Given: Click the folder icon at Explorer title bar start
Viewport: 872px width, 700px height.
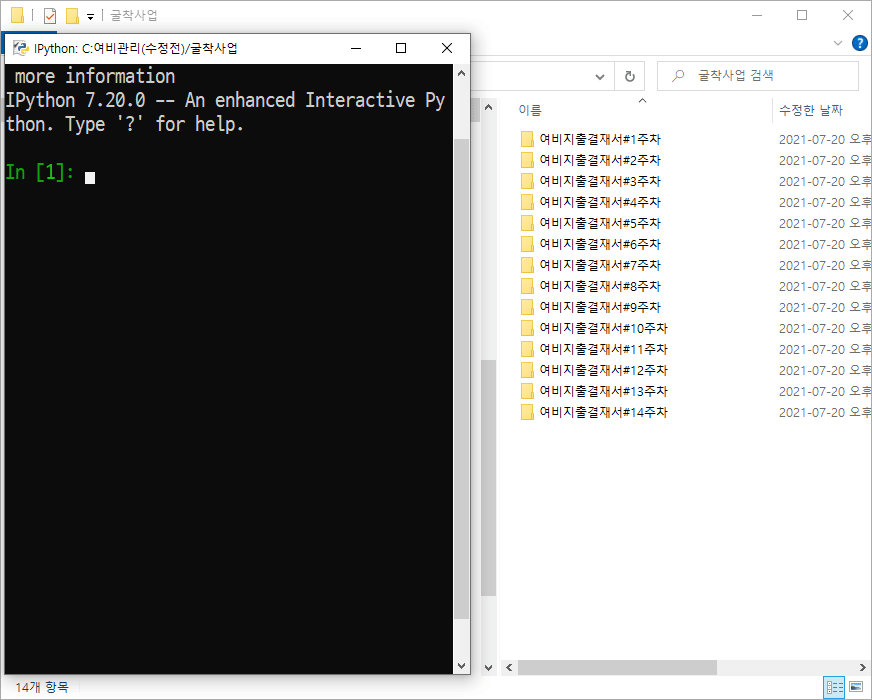Looking at the screenshot, I should pyautogui.click(x=17, y=15).
